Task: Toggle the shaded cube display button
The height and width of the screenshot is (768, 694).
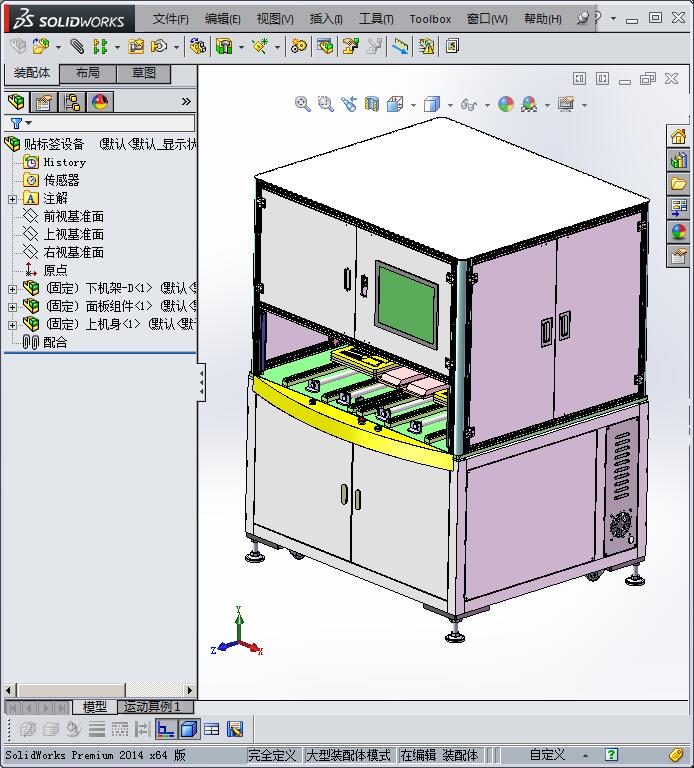Action: [189, 729]
